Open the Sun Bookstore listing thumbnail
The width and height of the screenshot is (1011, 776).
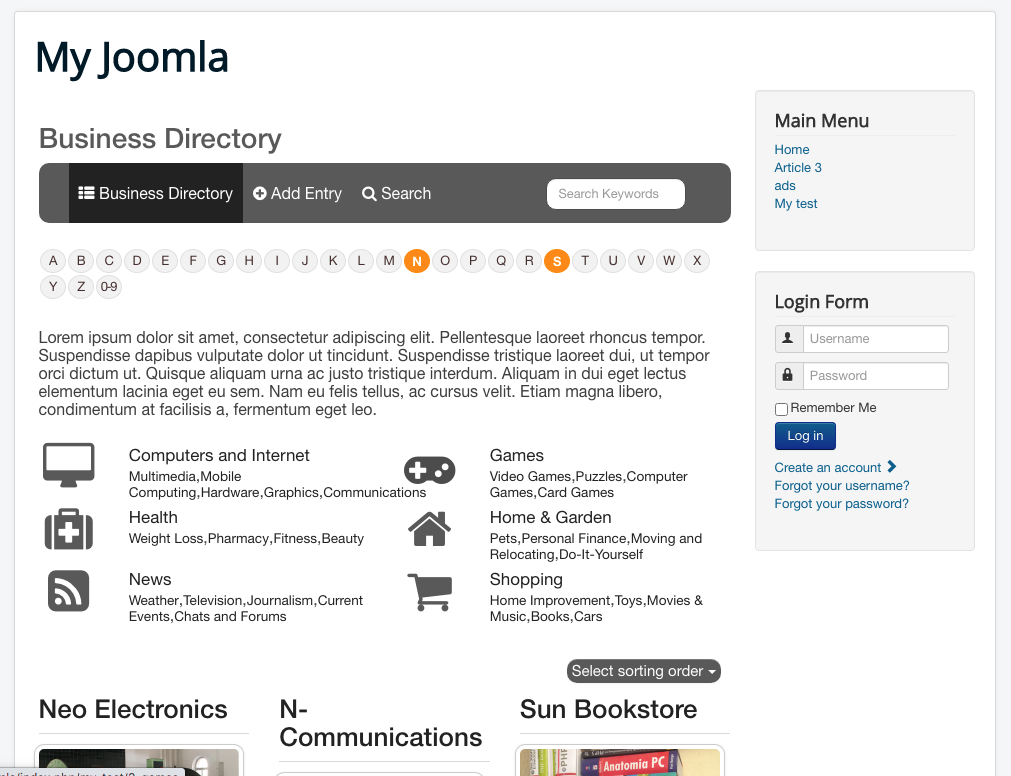pos(620,762)
